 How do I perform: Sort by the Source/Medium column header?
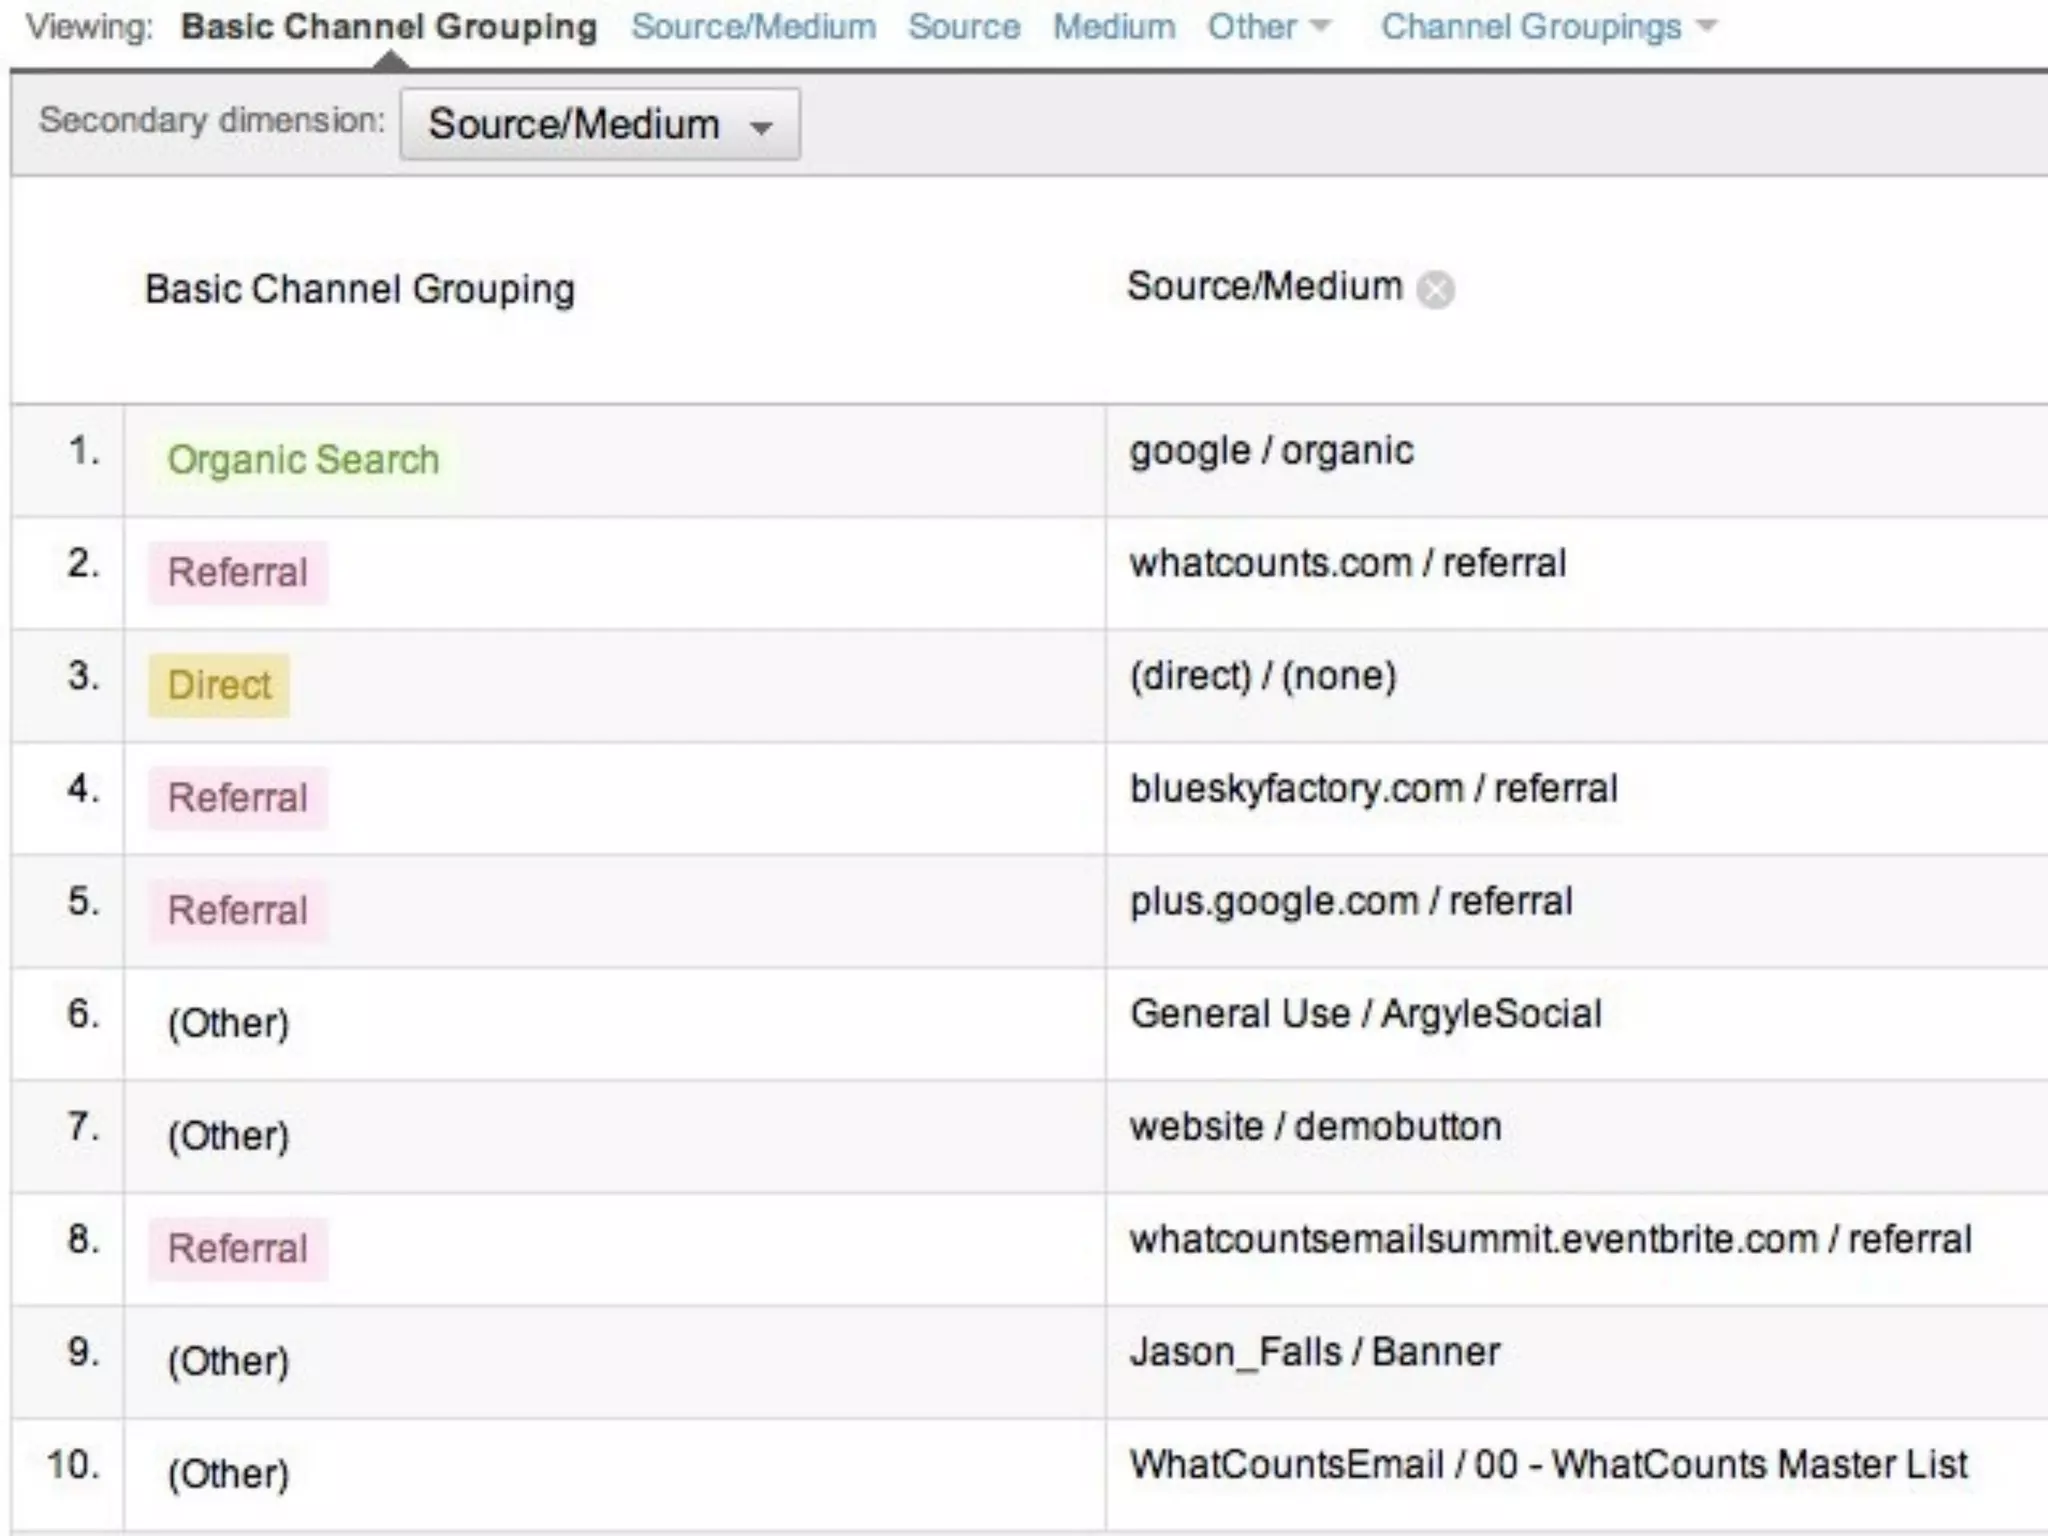(1264, 287)
